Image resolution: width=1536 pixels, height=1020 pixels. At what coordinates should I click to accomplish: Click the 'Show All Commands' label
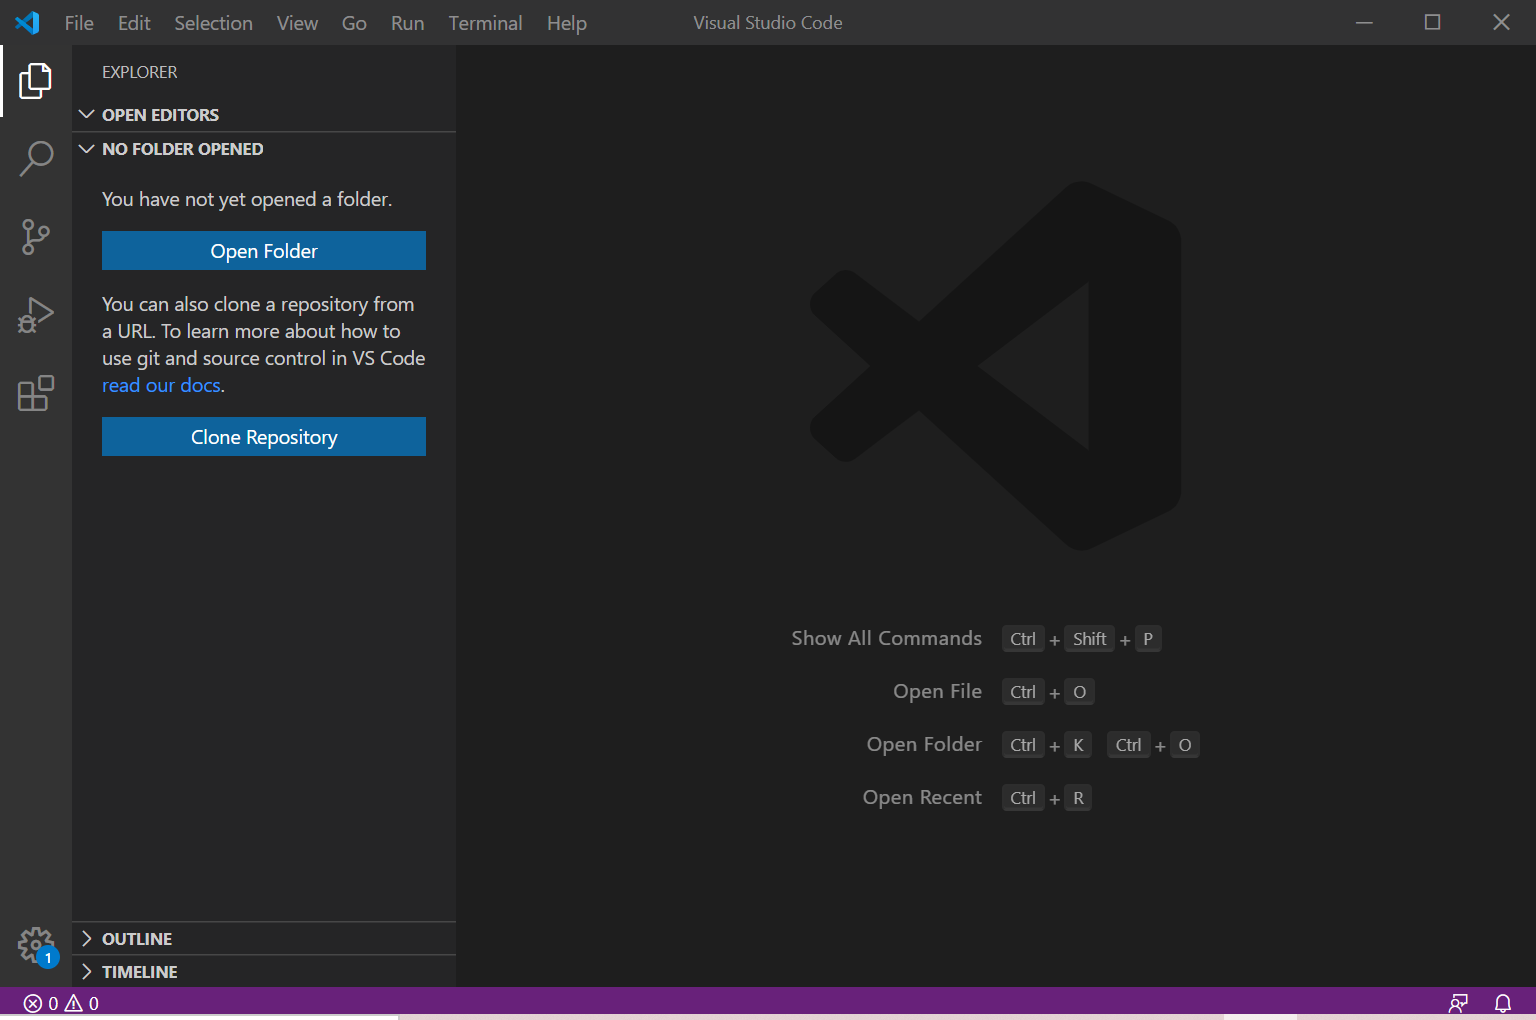tap(886, 638)
